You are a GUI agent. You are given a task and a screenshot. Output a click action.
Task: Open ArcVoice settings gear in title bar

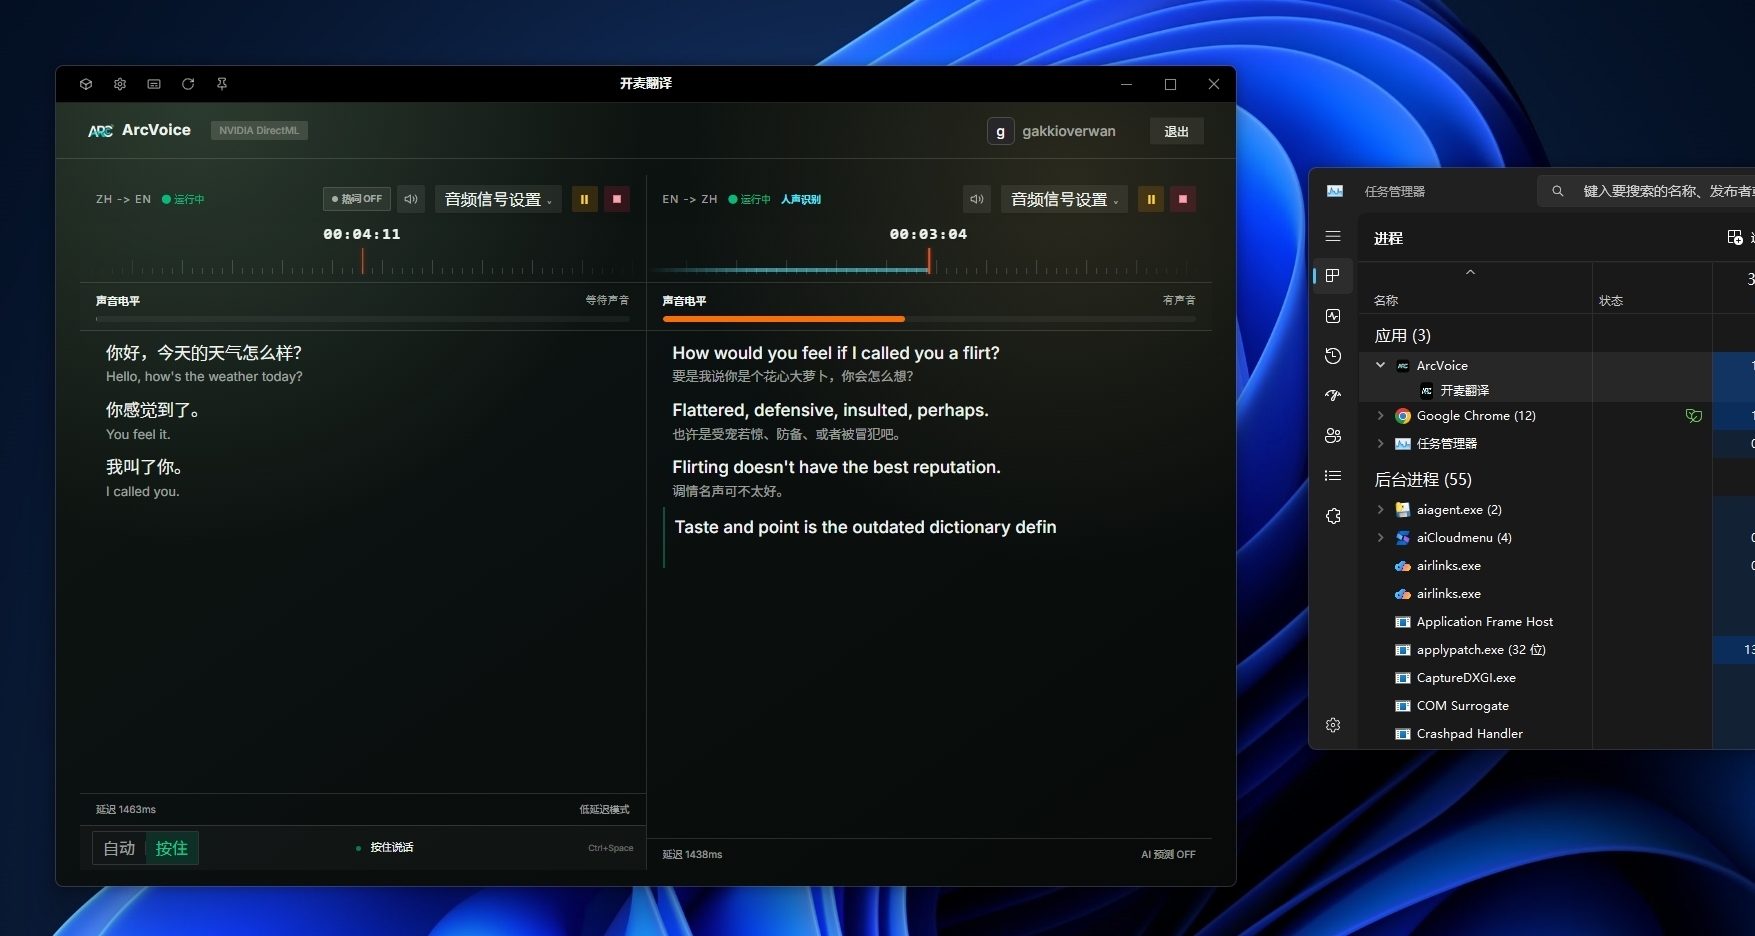[x=120, y=84]
